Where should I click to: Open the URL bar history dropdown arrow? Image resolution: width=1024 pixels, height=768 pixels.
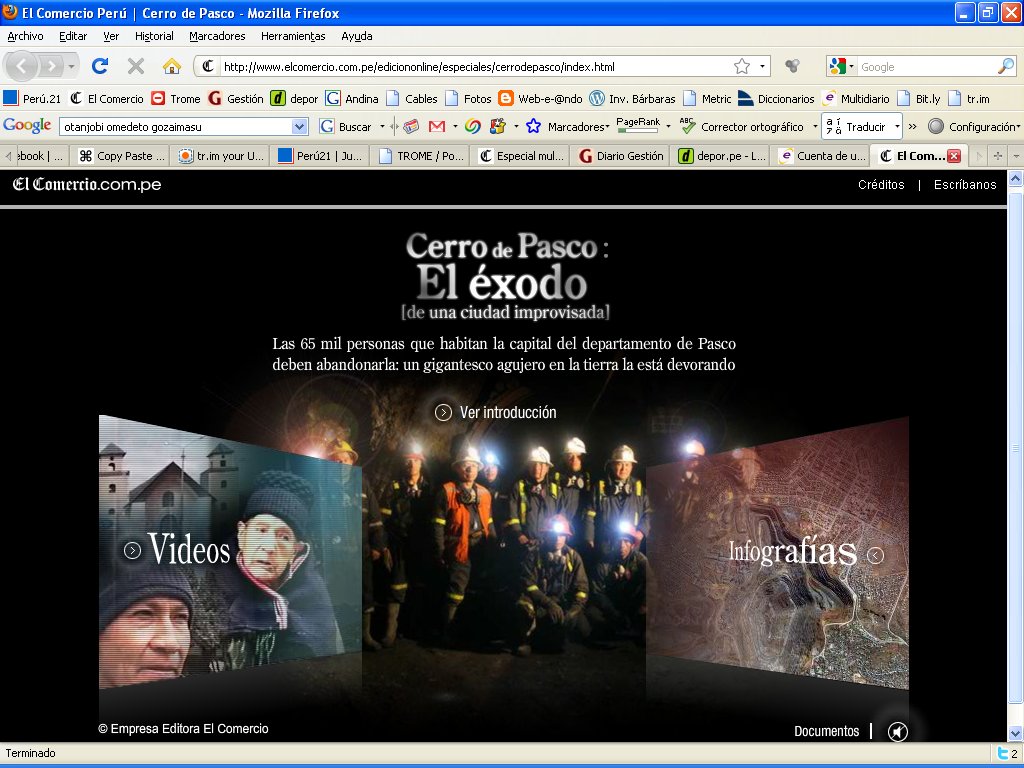[x=763, y=67]
